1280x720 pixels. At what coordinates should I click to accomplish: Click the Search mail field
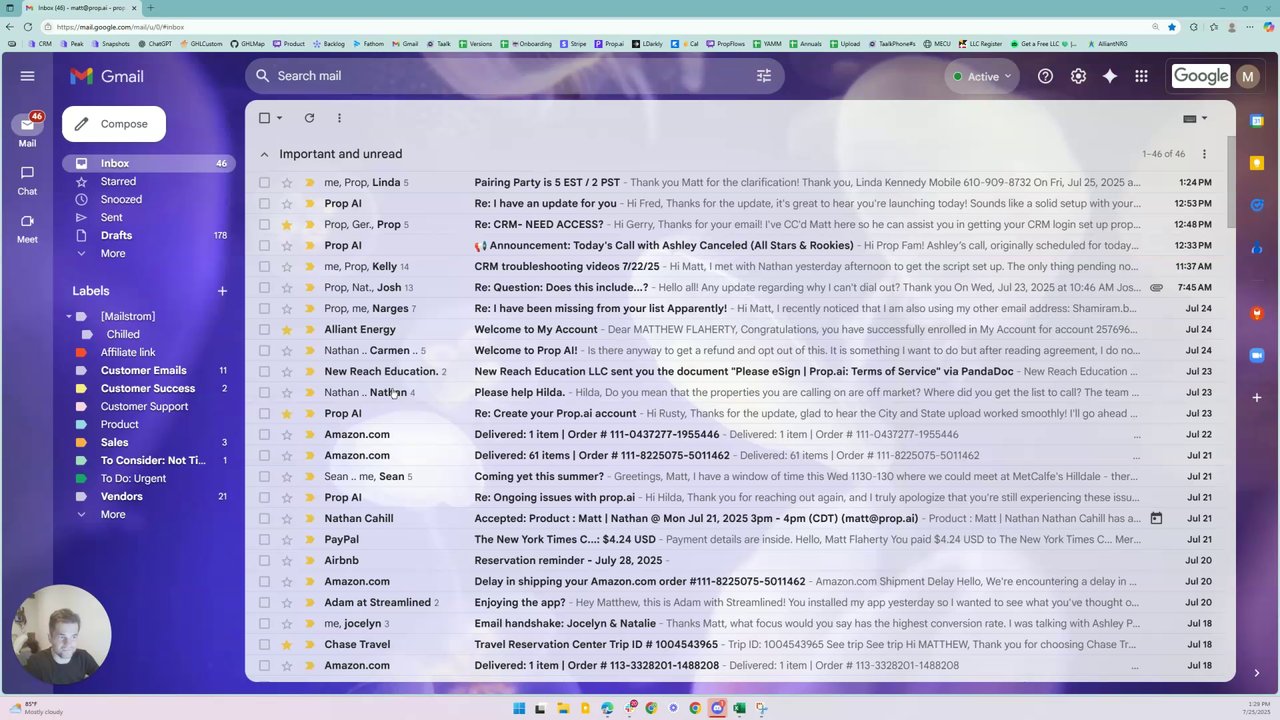tap(514, 76)
